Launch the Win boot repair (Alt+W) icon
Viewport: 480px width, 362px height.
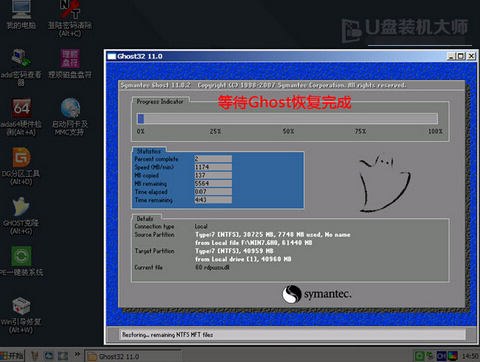21,315
